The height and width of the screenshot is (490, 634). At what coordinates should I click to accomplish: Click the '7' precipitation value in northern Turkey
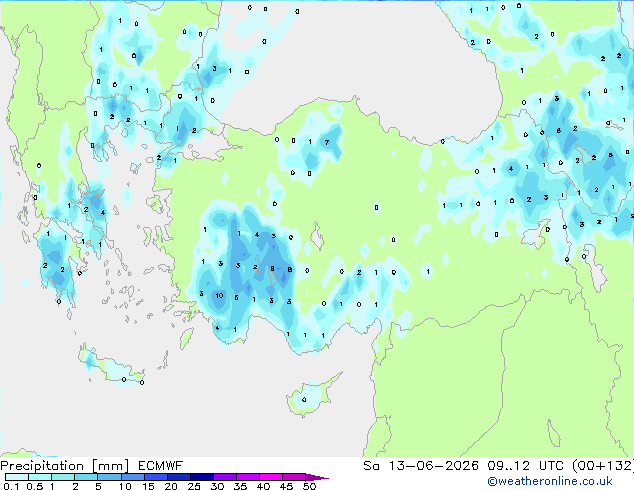point(327,142)
